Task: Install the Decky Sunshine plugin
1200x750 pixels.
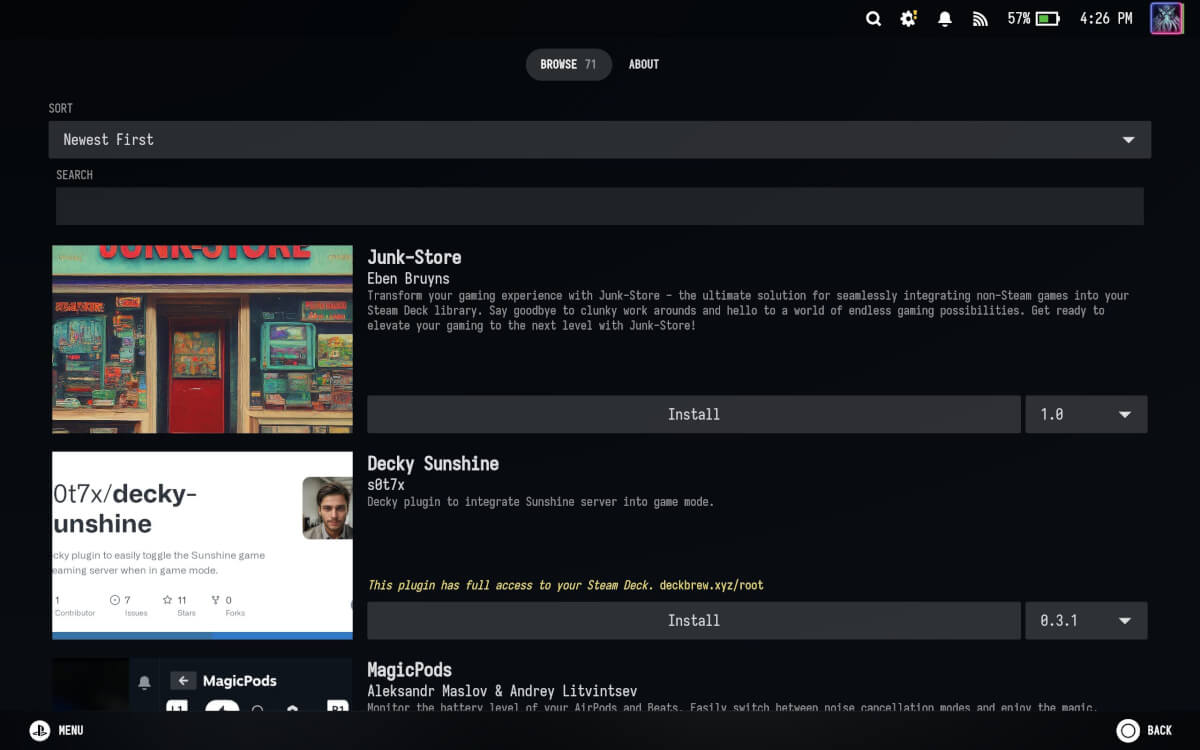Action: 694,620
